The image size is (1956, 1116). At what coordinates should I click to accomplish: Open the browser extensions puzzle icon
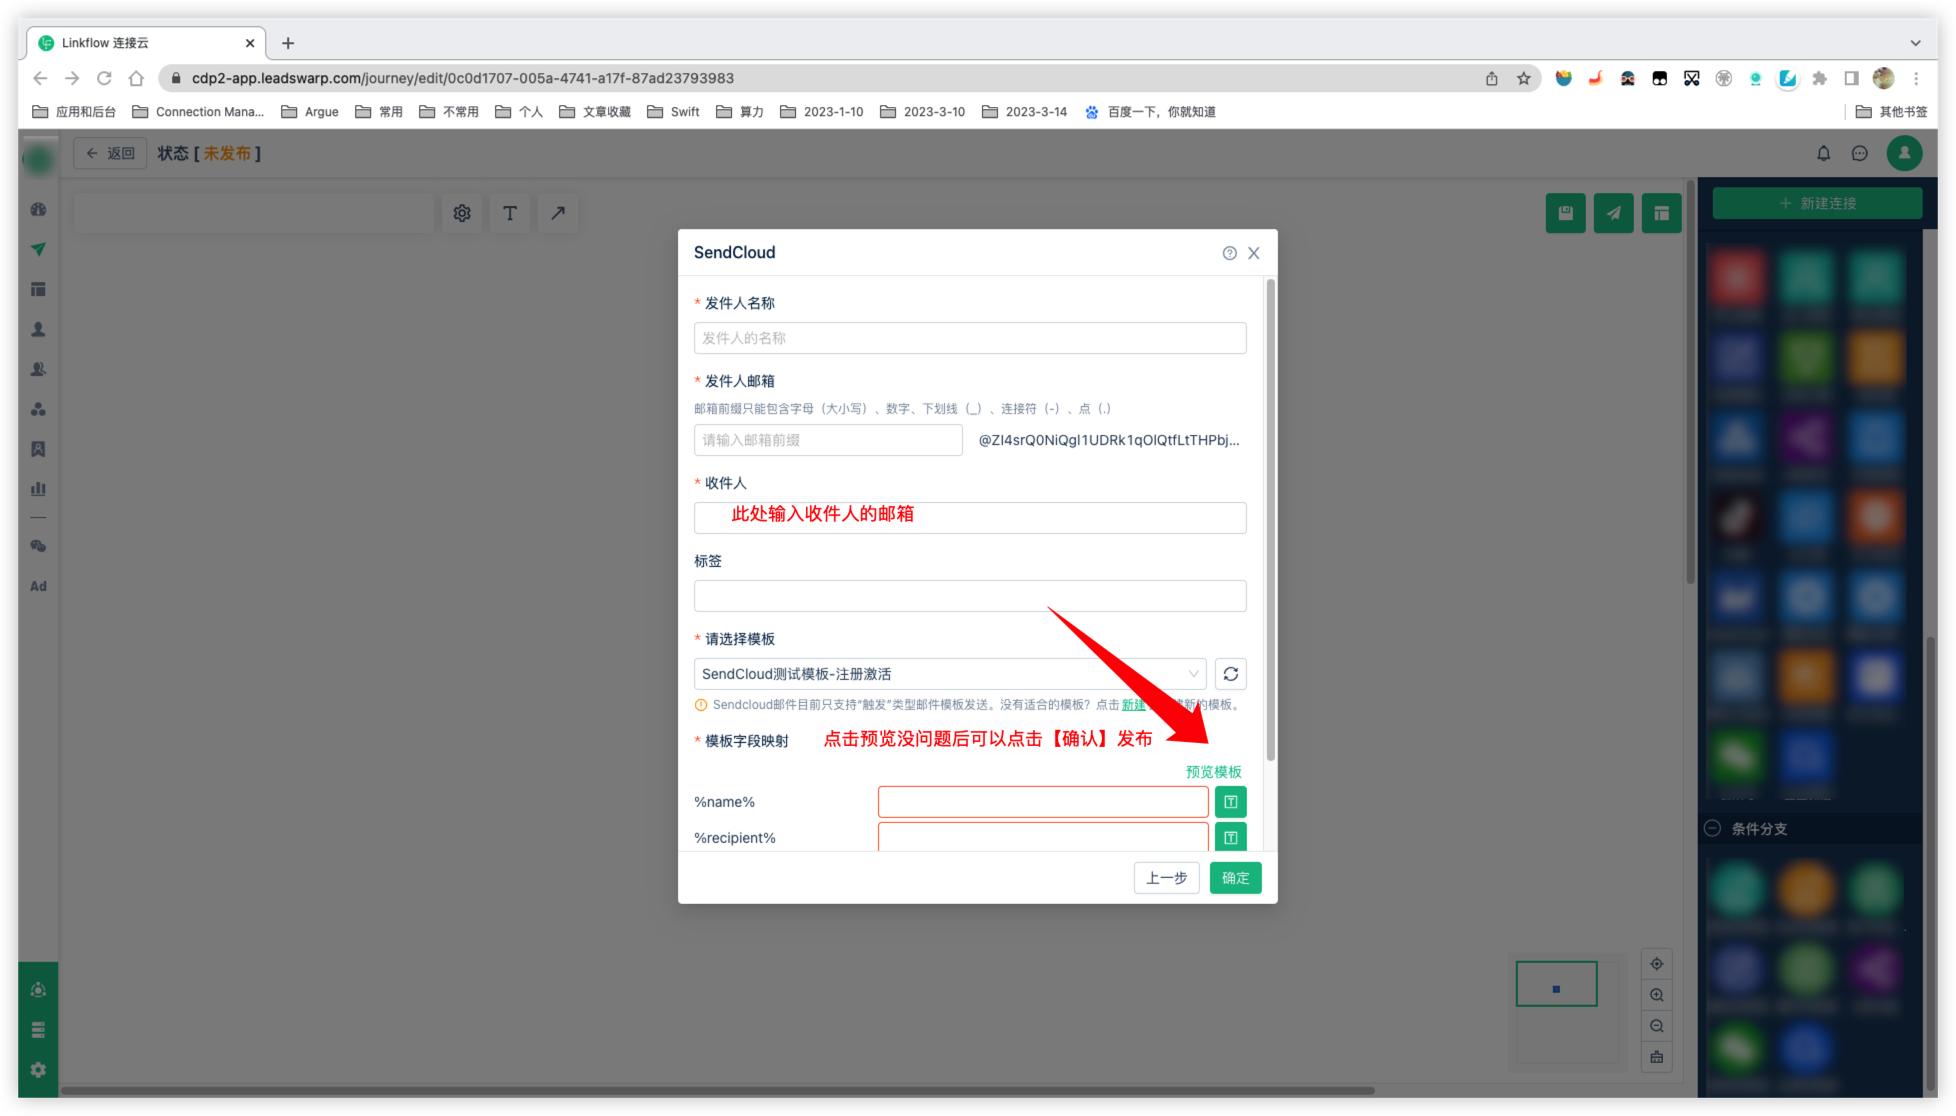(x=1819, y=78)
